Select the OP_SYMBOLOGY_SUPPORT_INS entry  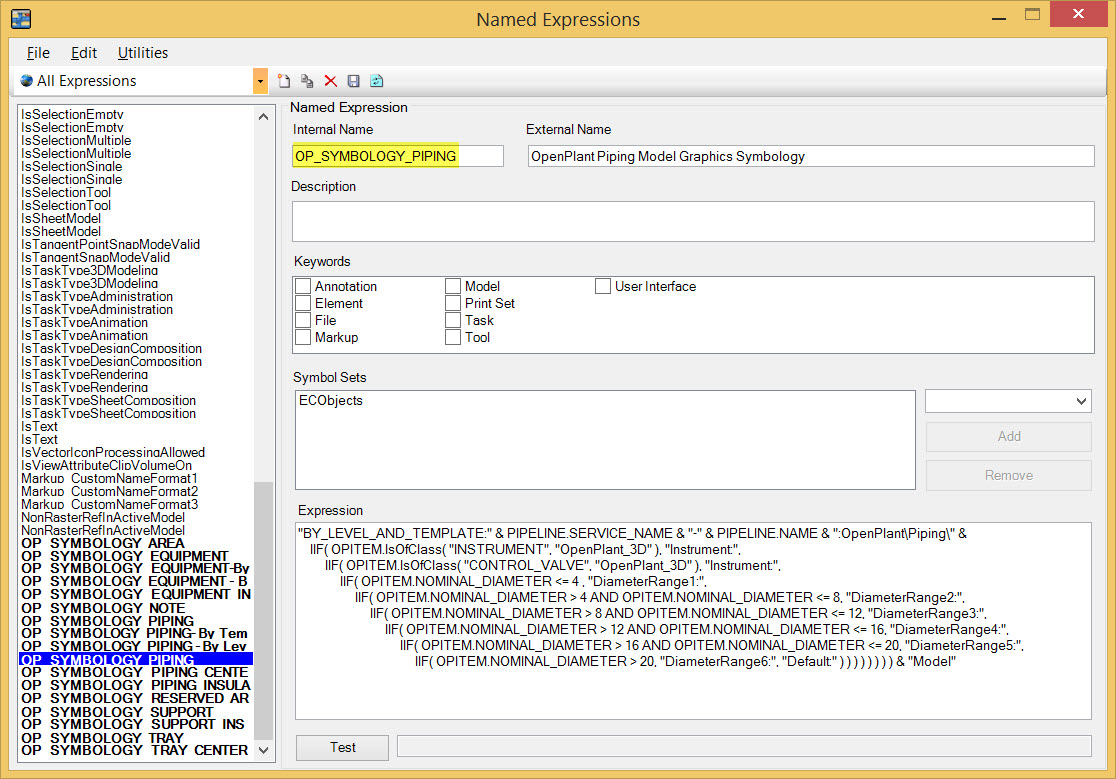[133, 724]
